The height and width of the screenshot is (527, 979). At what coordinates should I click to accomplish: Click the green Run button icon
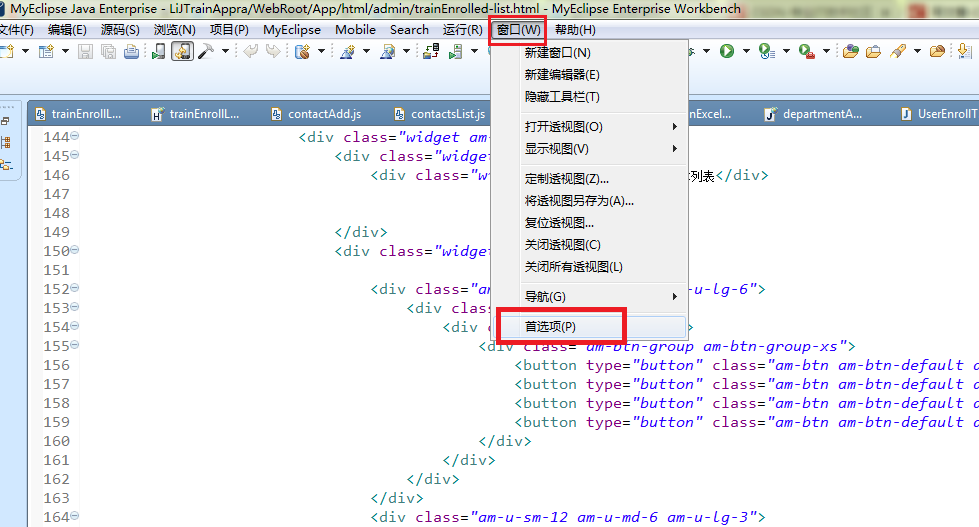pos(727,51)
